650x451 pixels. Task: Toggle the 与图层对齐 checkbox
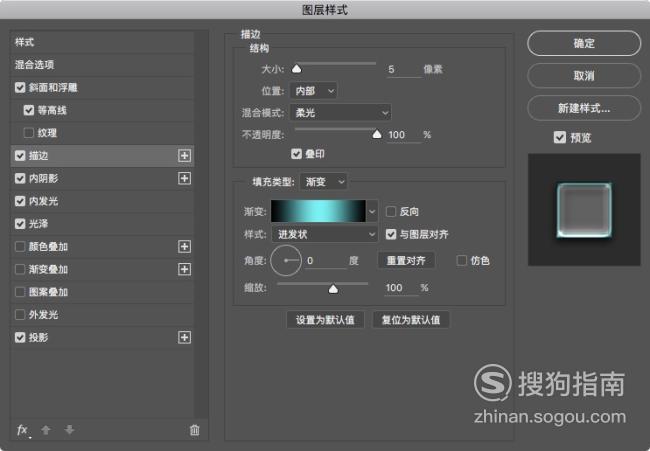[391, 235]
